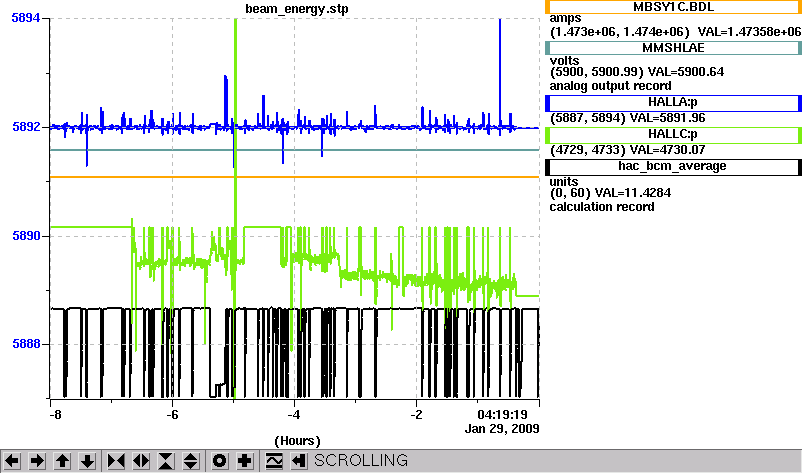
Task: Pan the graph down with down arrow
Action: pos(87,461)
